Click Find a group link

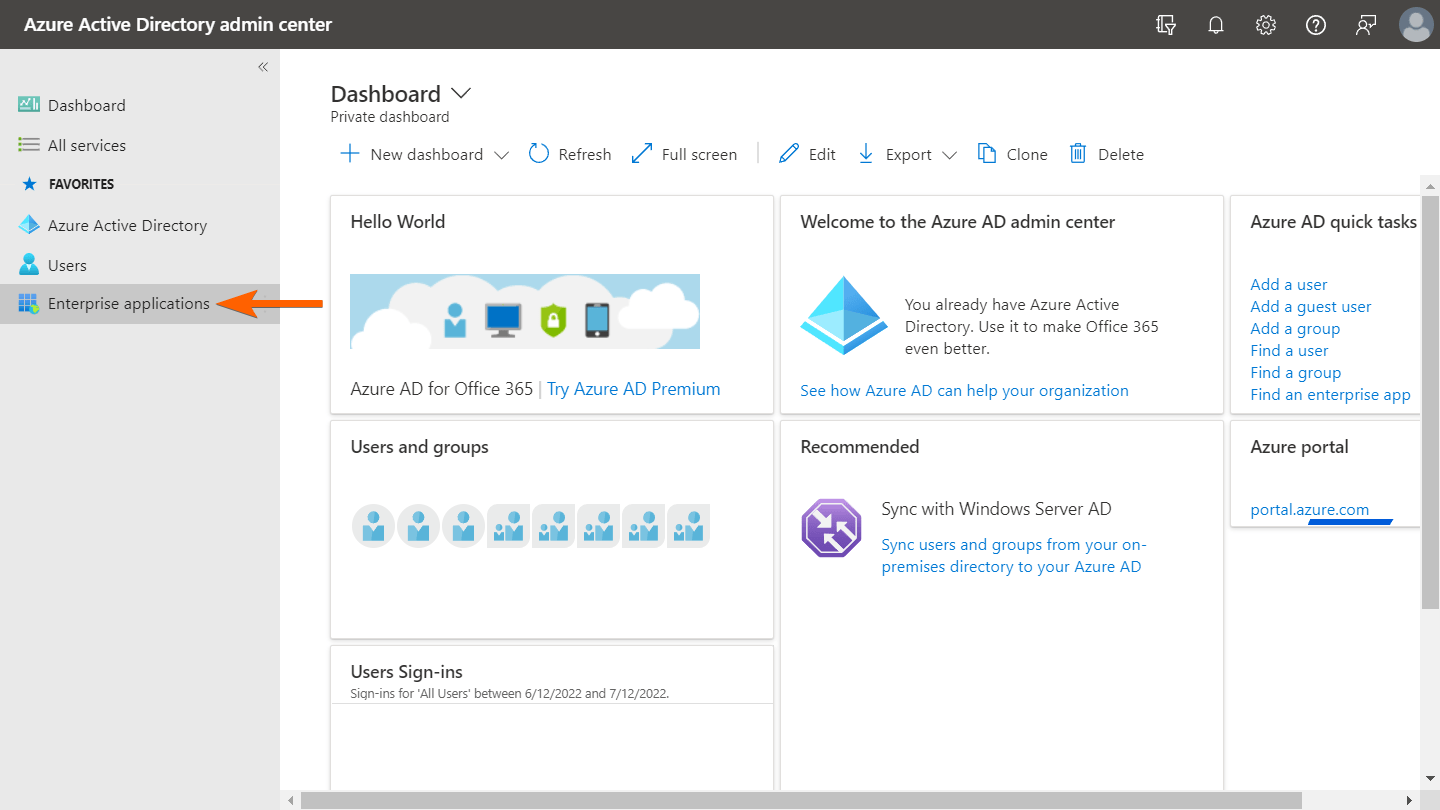[x=1296, y=372]
